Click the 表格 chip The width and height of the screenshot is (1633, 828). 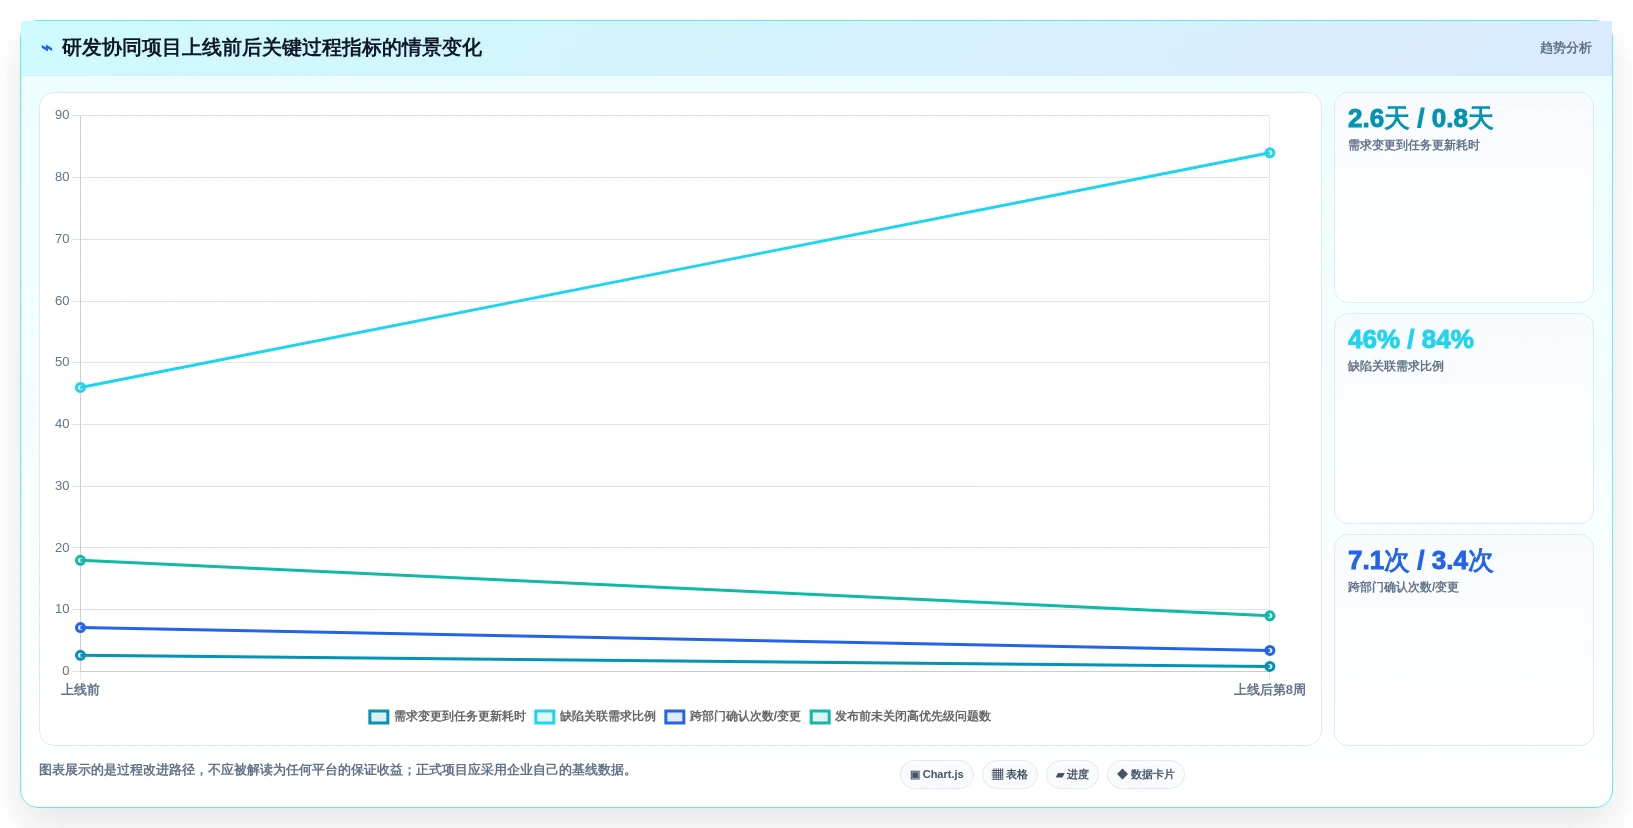1010,775
